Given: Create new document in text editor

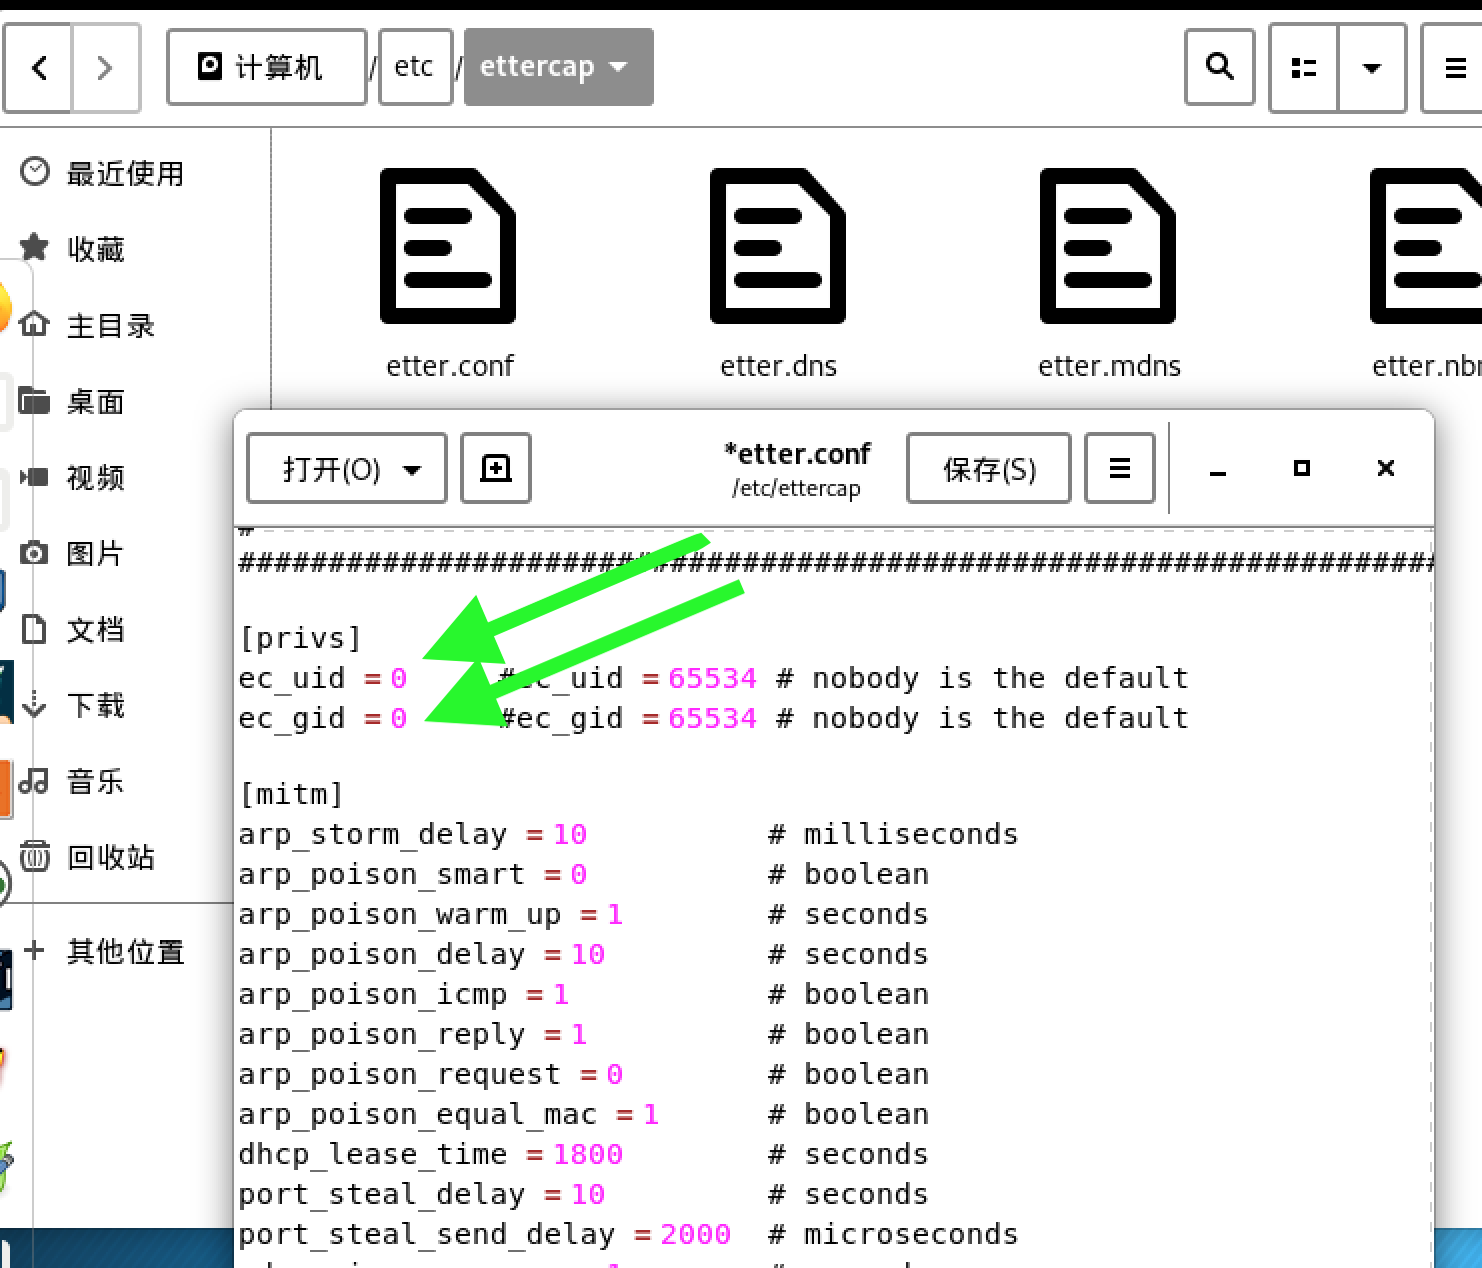Looking at the screenshot, I should [496, 468].
